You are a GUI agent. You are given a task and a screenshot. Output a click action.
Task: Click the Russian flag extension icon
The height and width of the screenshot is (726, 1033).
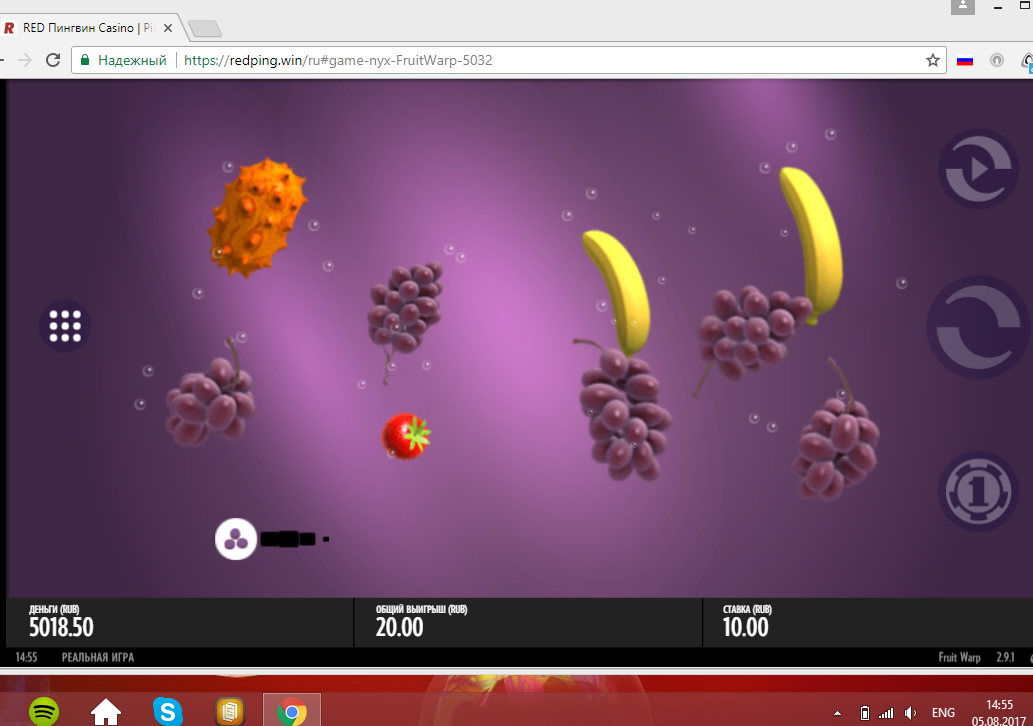[x=964, y=61]
